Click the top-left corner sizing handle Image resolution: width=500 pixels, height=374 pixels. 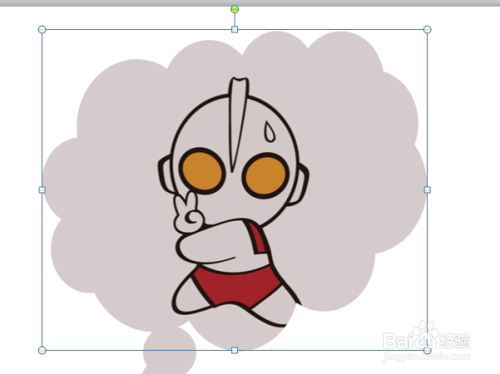[42, 30]
